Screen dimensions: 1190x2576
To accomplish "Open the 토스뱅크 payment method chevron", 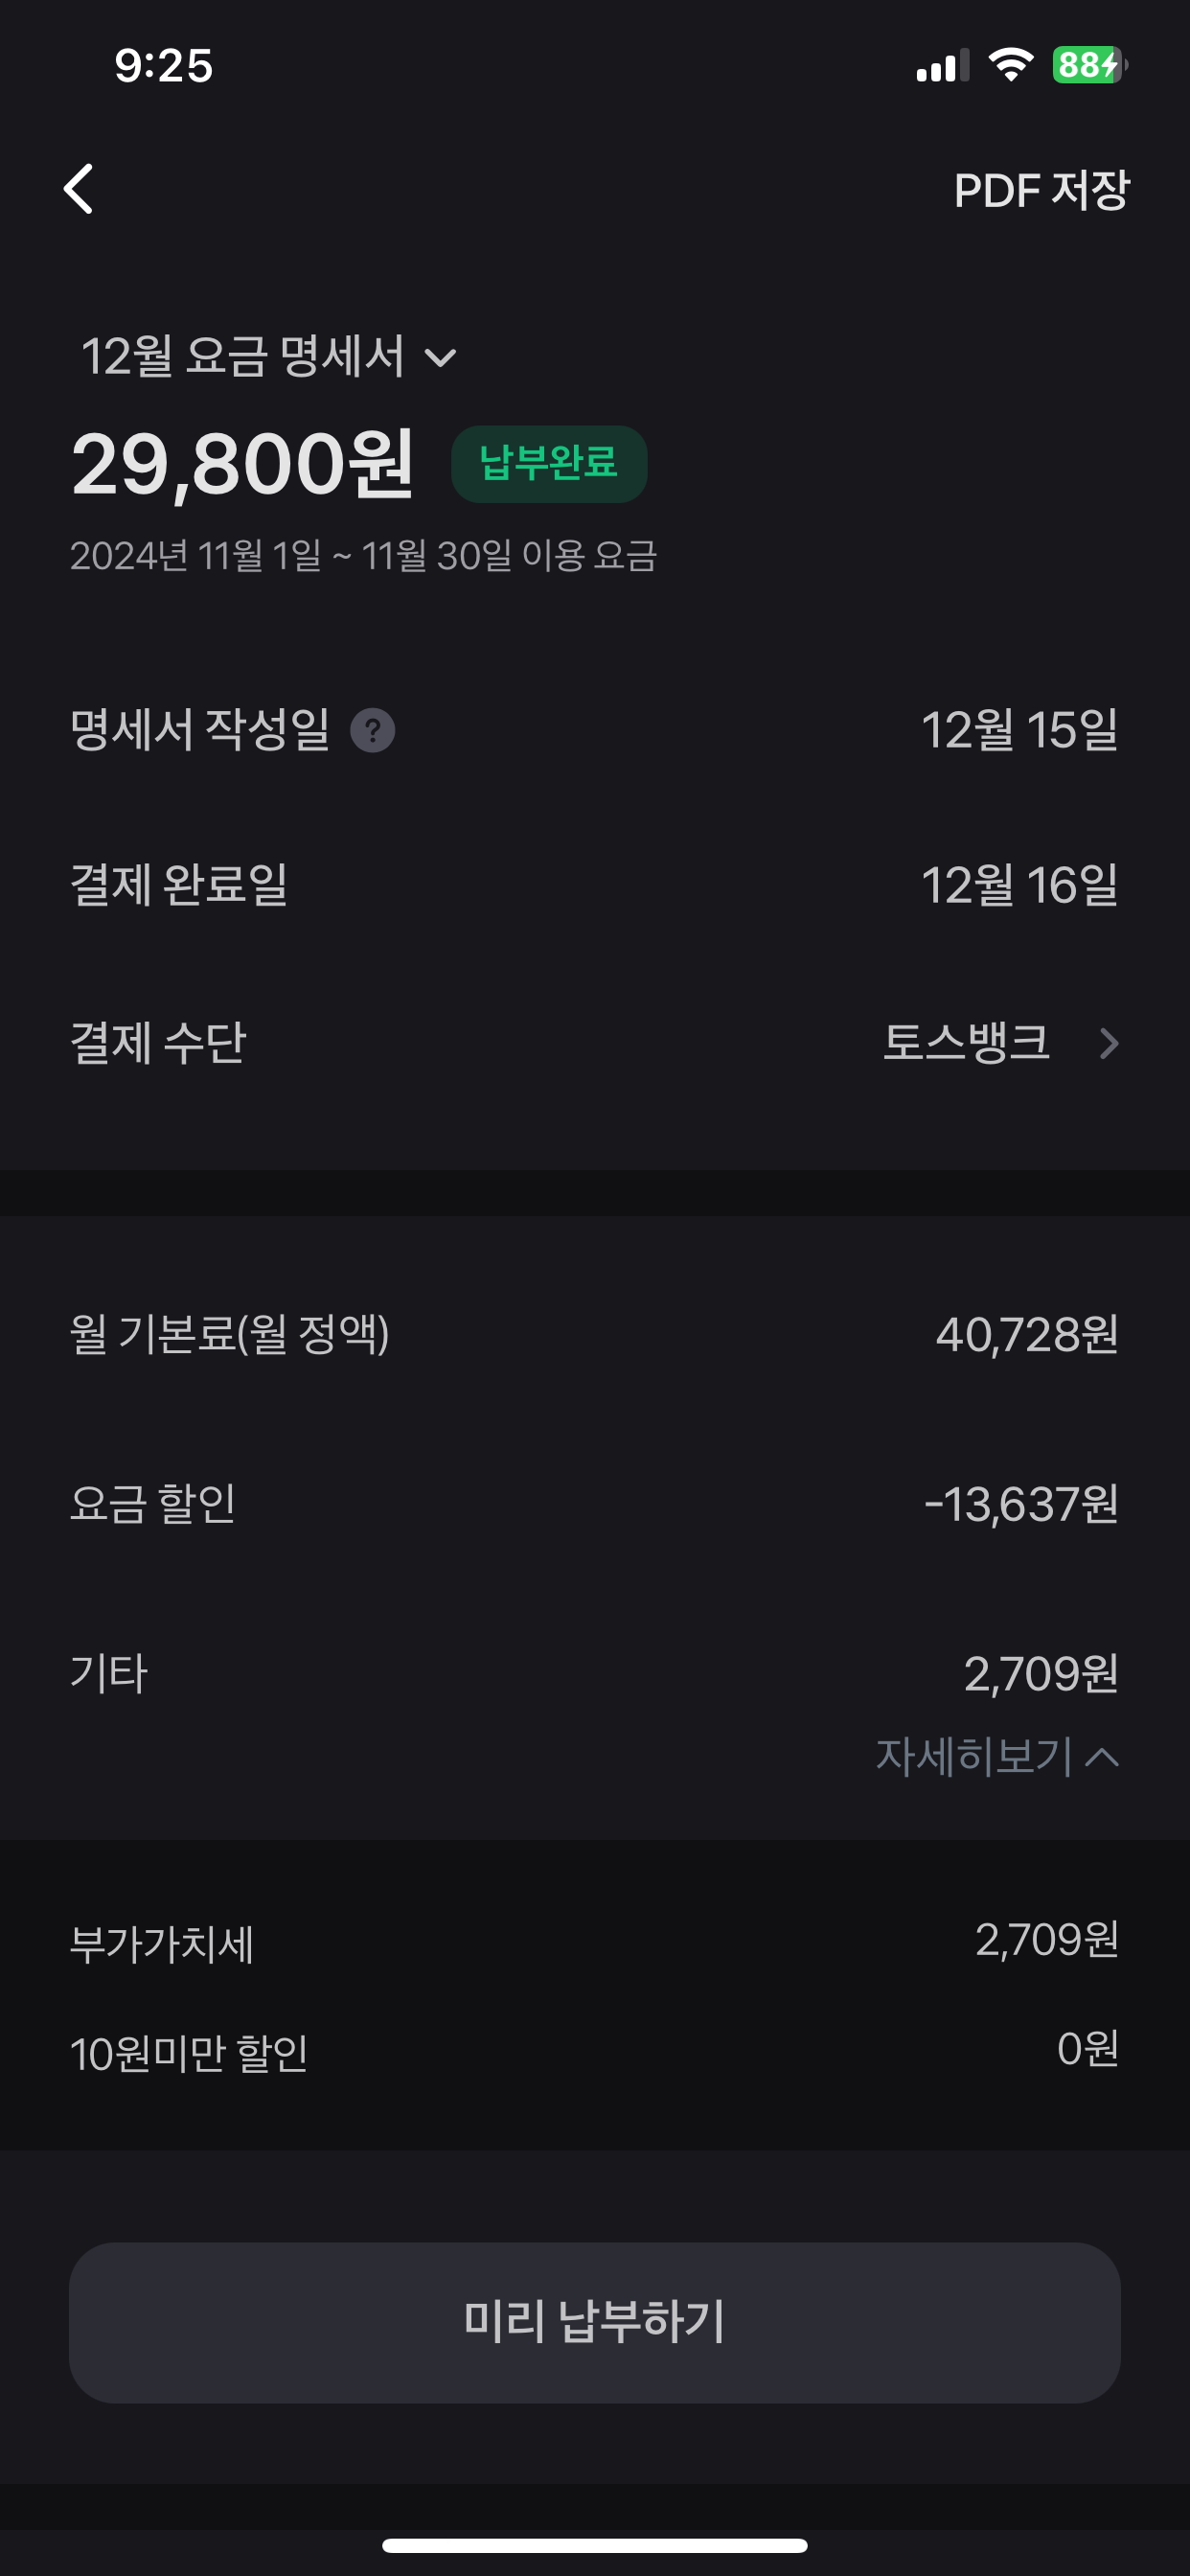I will coord(1108,1043).
